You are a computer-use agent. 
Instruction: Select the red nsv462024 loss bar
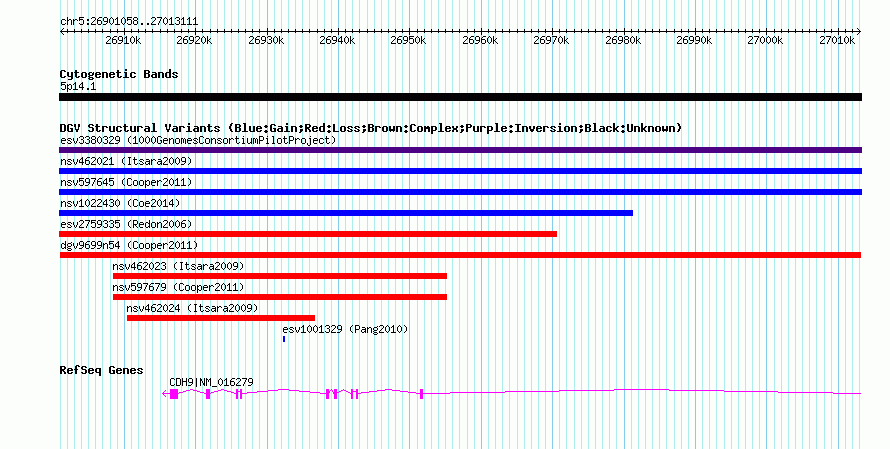coord(221,318)
